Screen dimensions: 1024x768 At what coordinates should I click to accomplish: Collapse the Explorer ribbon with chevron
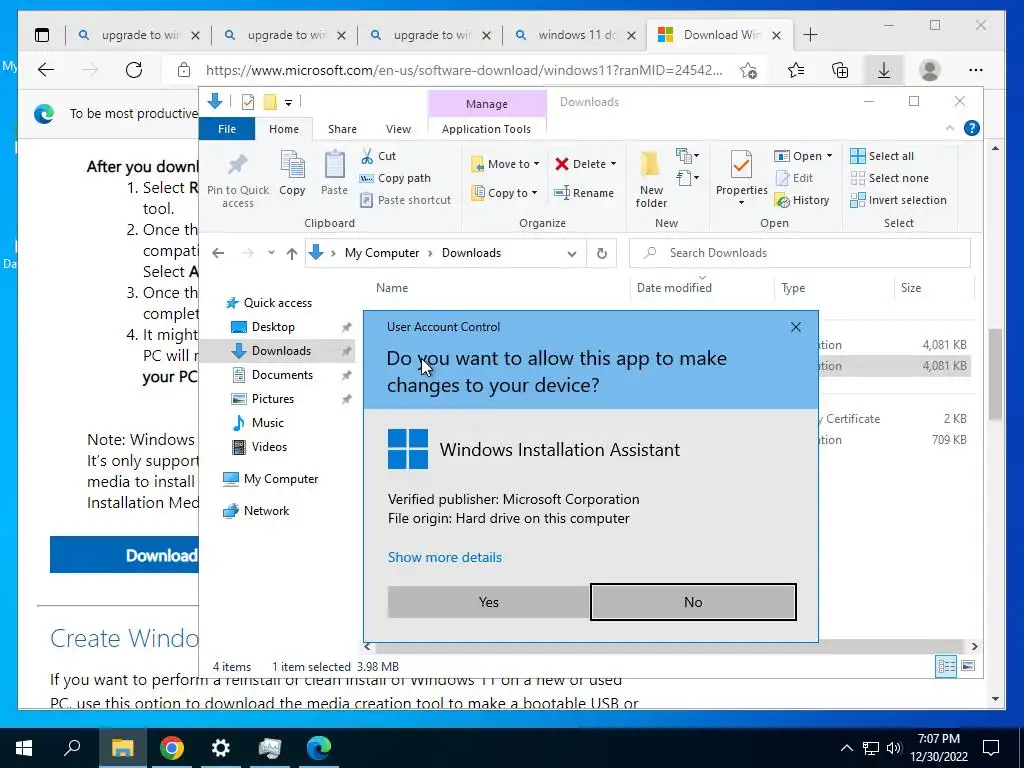pyautogui.click(x=950, y=128)
